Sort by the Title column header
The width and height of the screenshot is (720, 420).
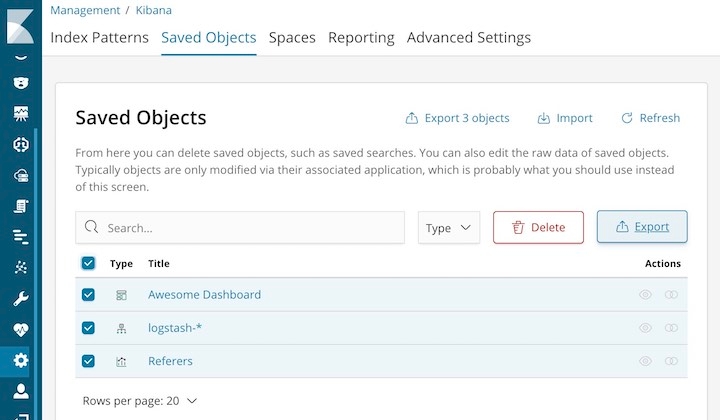pos(158,263)
